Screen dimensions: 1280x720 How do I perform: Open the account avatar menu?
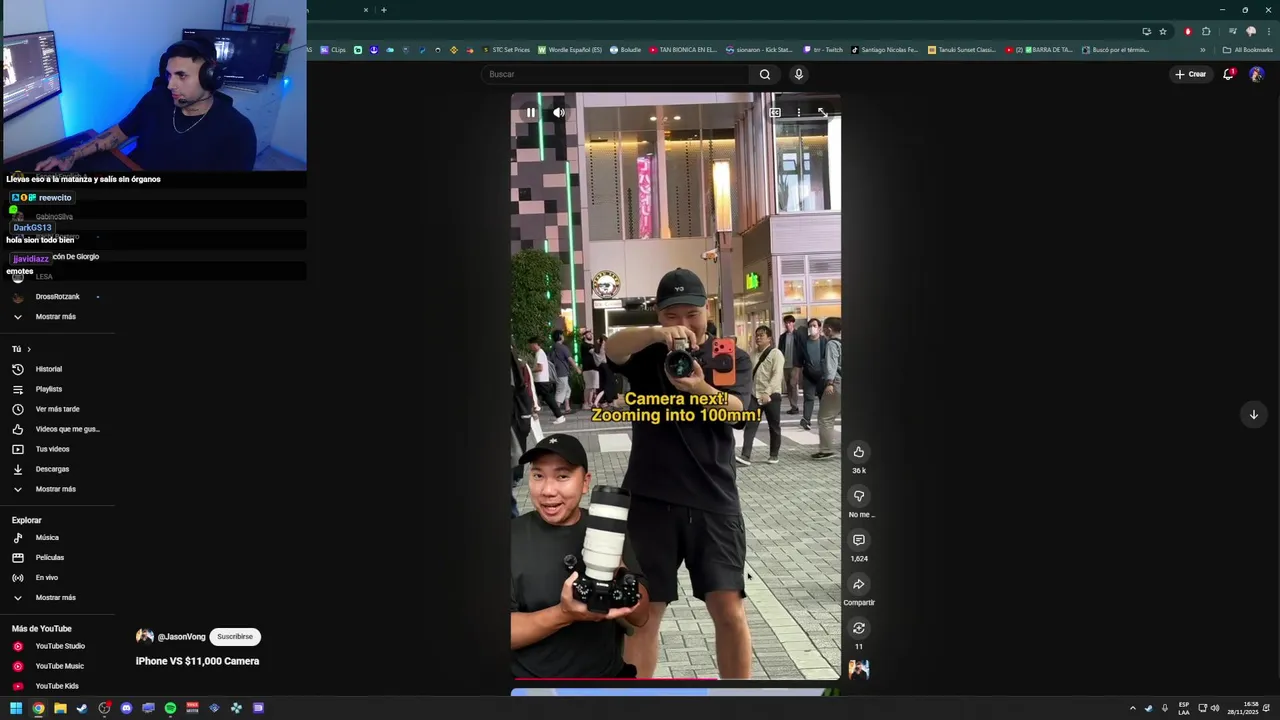[x=1257, y=74]
